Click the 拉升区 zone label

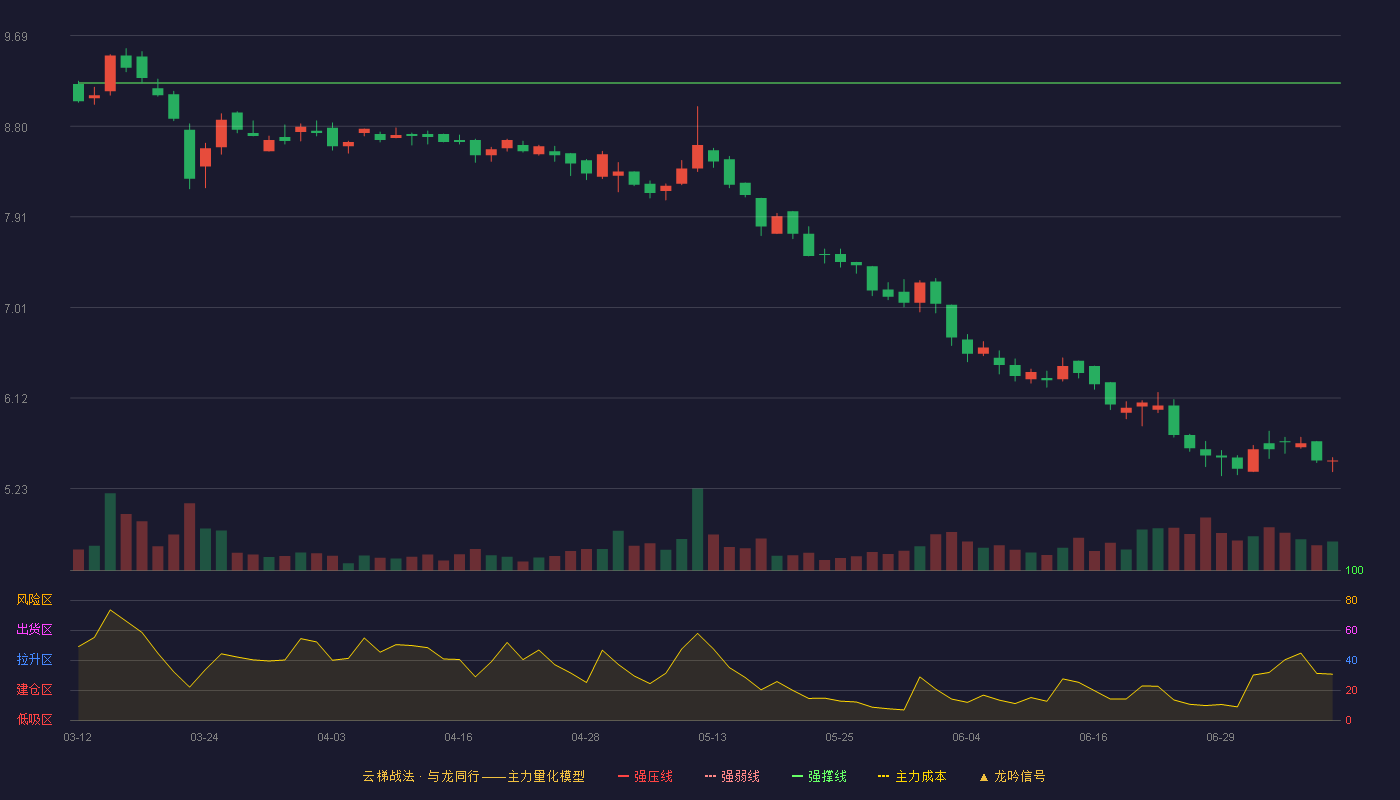pyautogui.click(x=34, y=660)
